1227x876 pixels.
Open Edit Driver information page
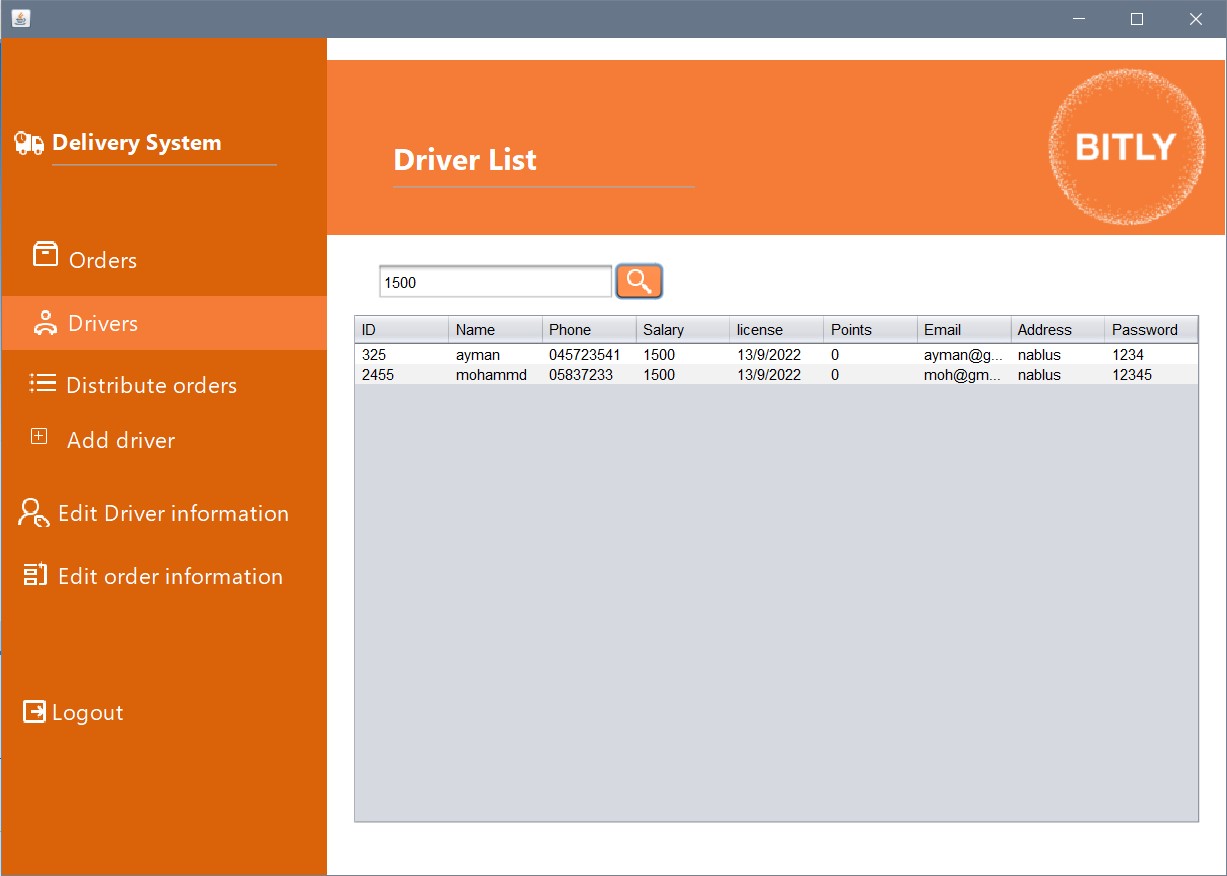pos(173,513)
